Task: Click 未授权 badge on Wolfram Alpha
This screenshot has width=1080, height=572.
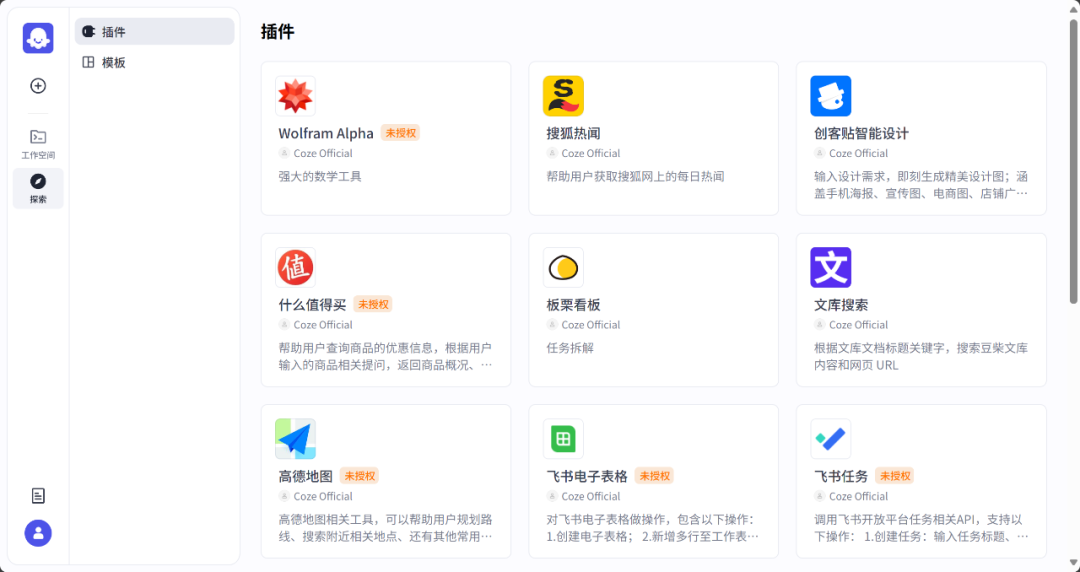Action: click(x=400, y=133)
